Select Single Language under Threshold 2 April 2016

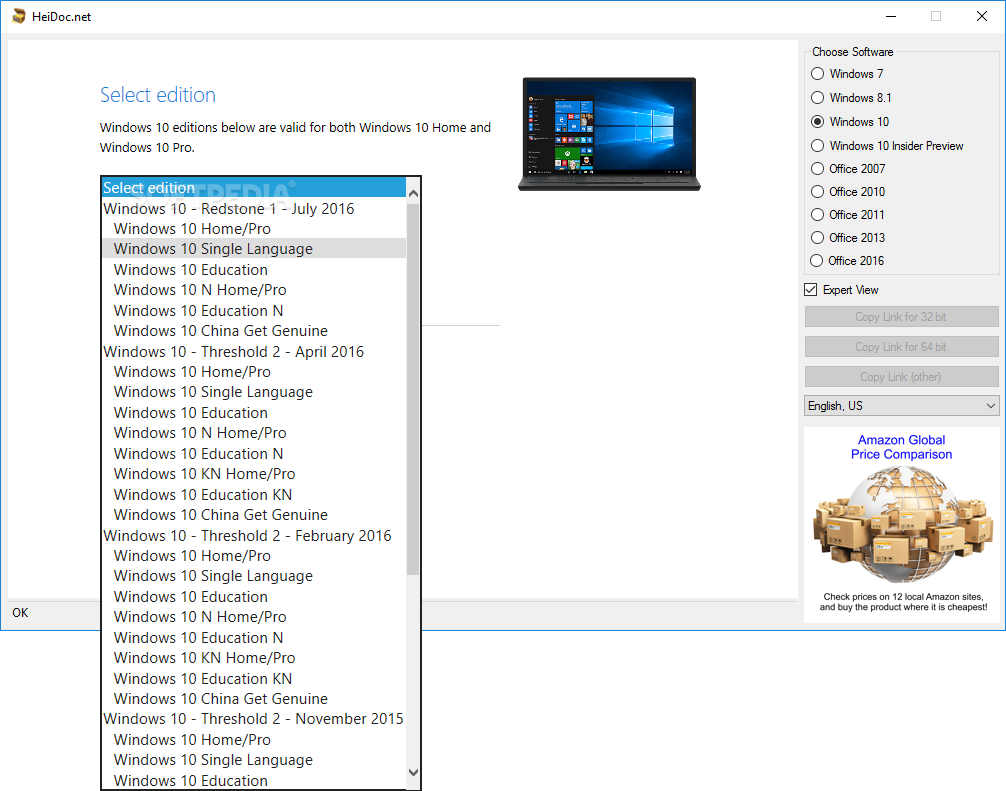[254, 391]
